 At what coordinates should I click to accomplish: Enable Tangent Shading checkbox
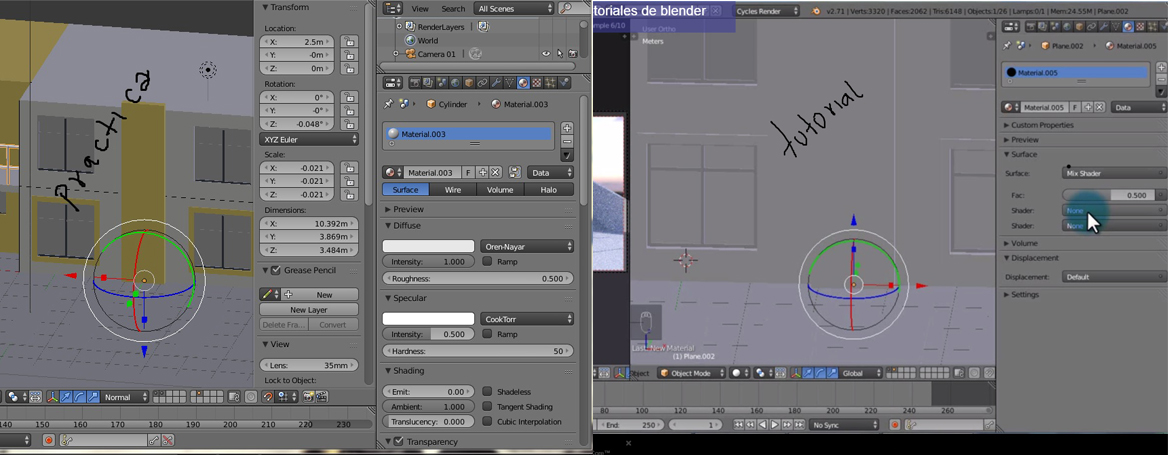click(487, 407)
